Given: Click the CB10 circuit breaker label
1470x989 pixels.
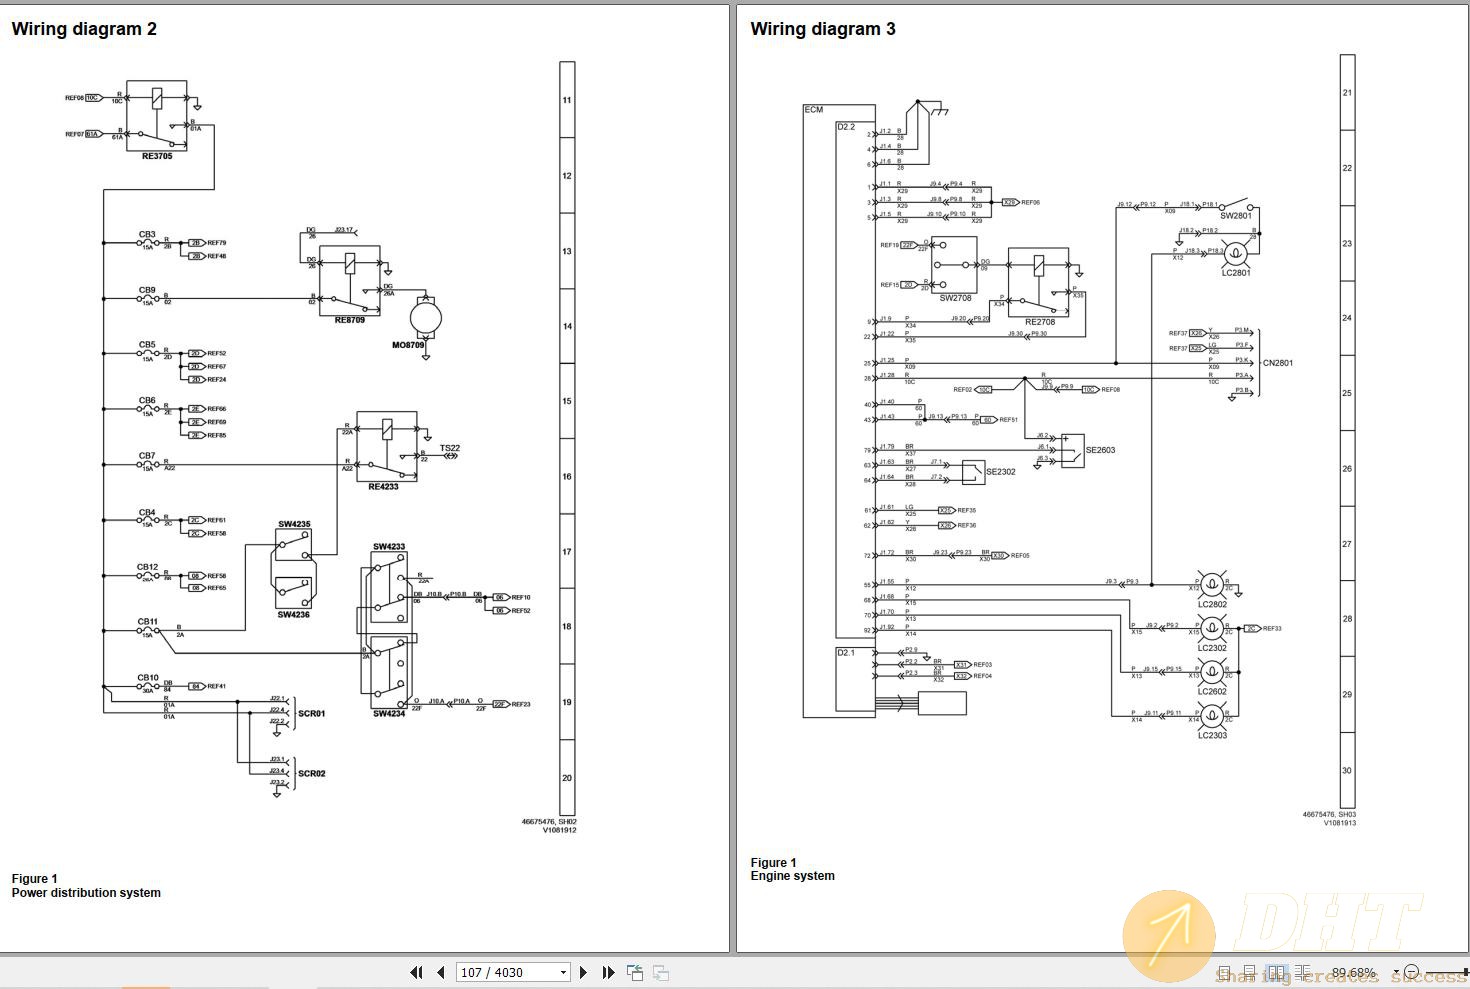Looking at the screenshot, I should (x=147, y=678).
